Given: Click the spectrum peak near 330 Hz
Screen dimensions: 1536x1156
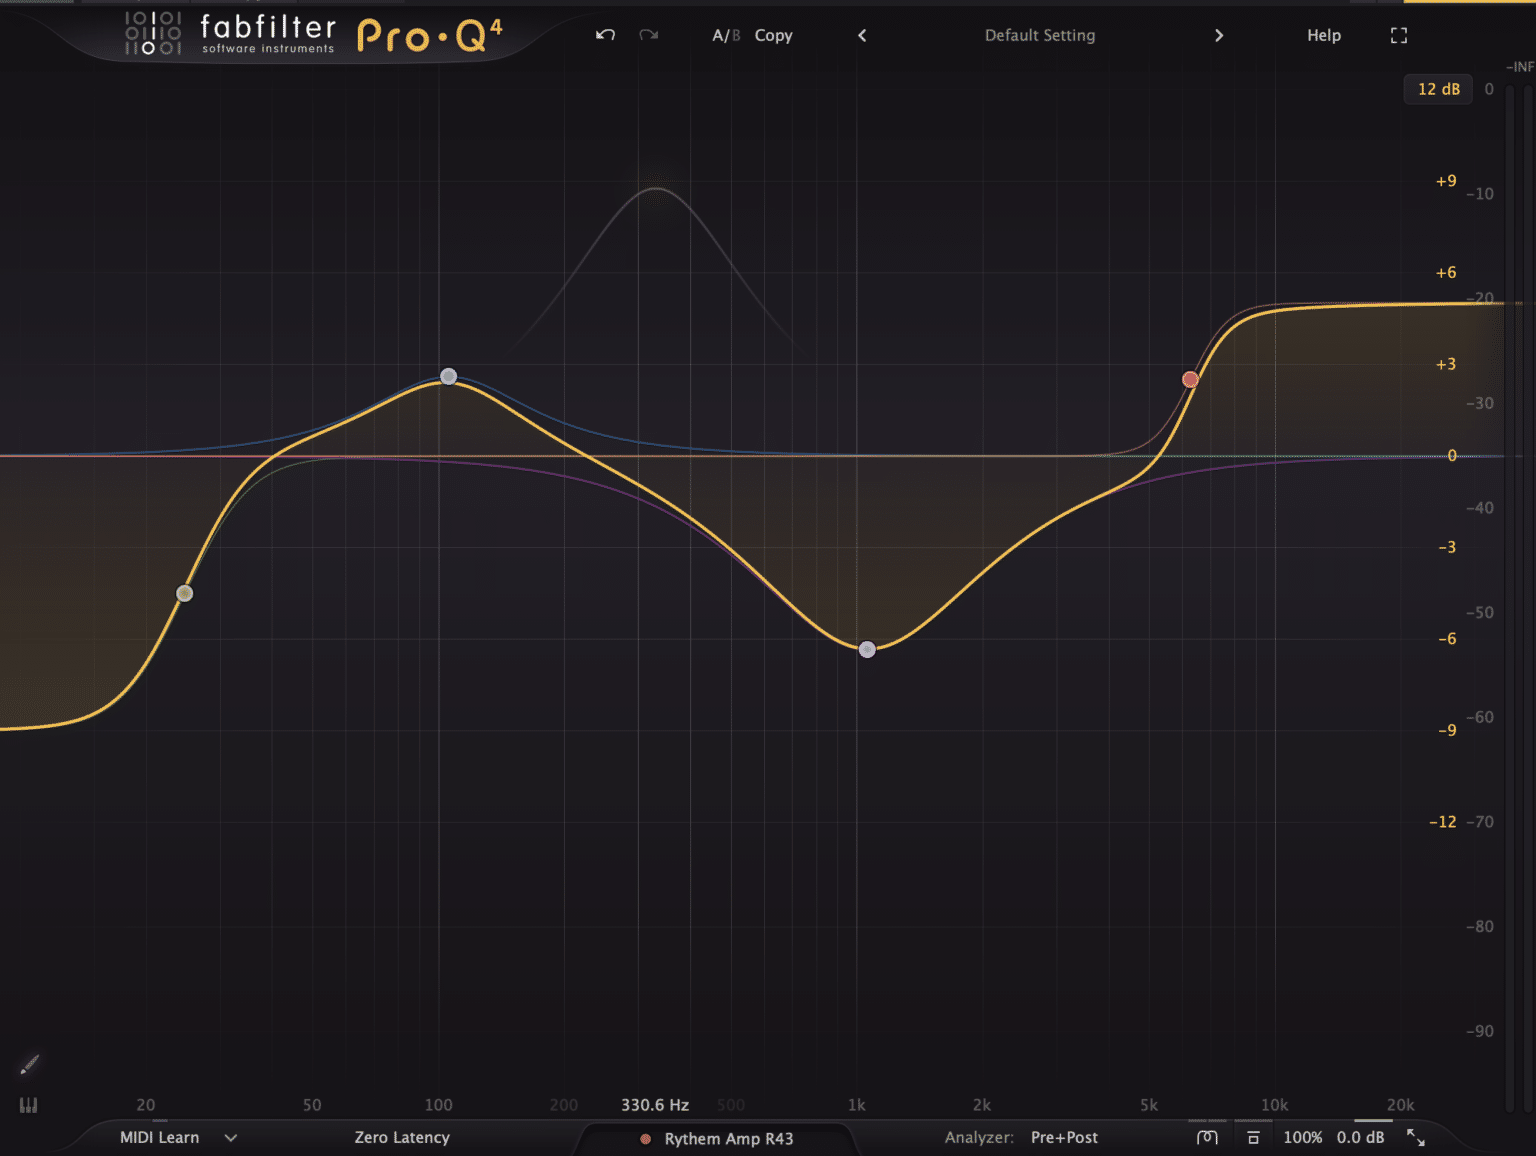Looking at the screenshot, I should click(655, 189).
